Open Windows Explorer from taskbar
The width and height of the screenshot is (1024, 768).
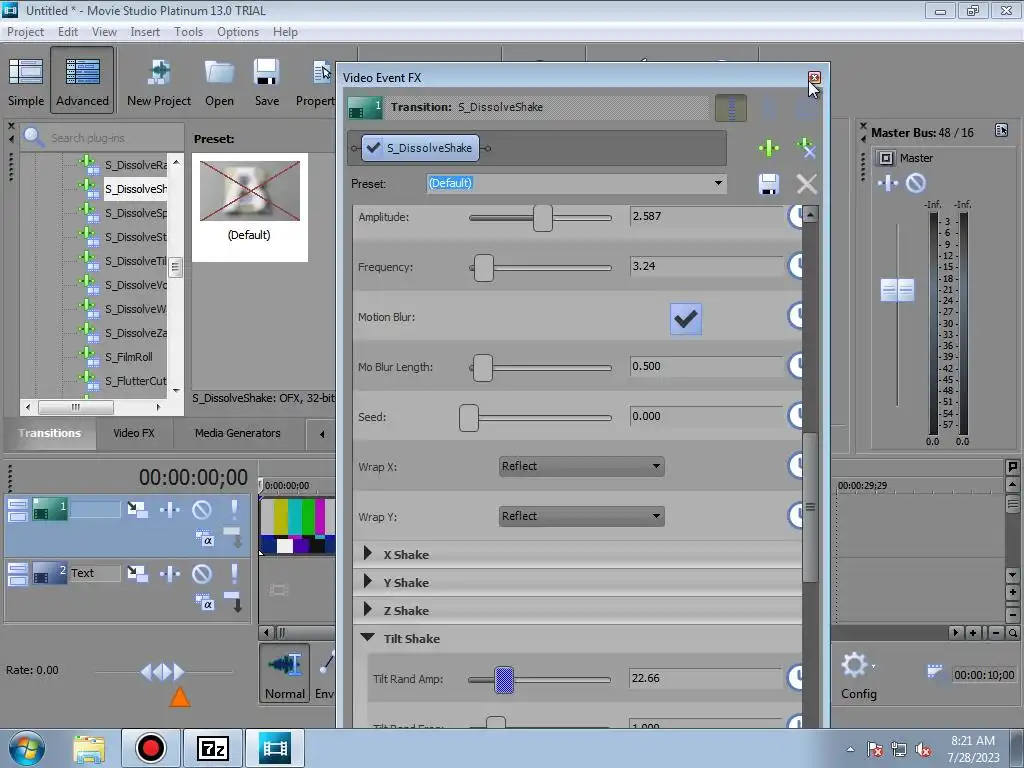point(89,749)
